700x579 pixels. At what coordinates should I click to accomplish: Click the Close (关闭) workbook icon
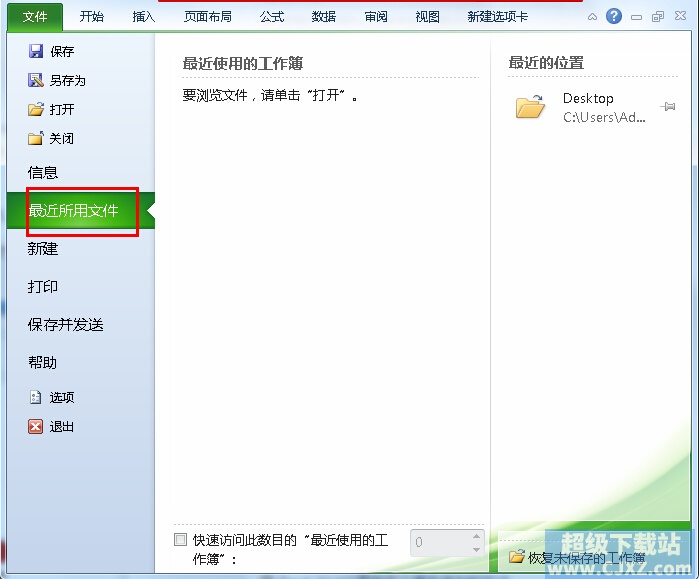click(x=36, y=138)
